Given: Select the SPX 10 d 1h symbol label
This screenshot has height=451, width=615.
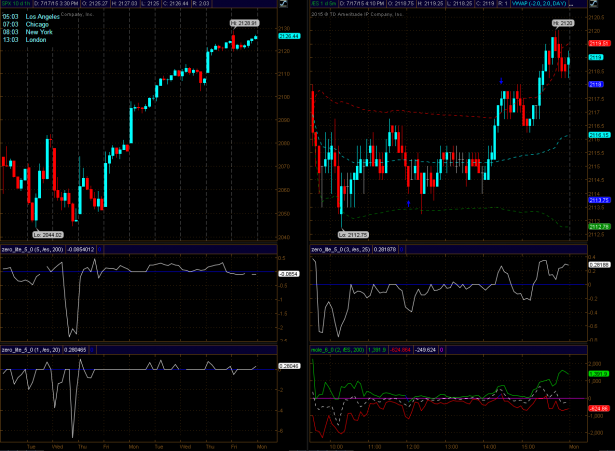Looking at the screenshot, I should point(16,4).
